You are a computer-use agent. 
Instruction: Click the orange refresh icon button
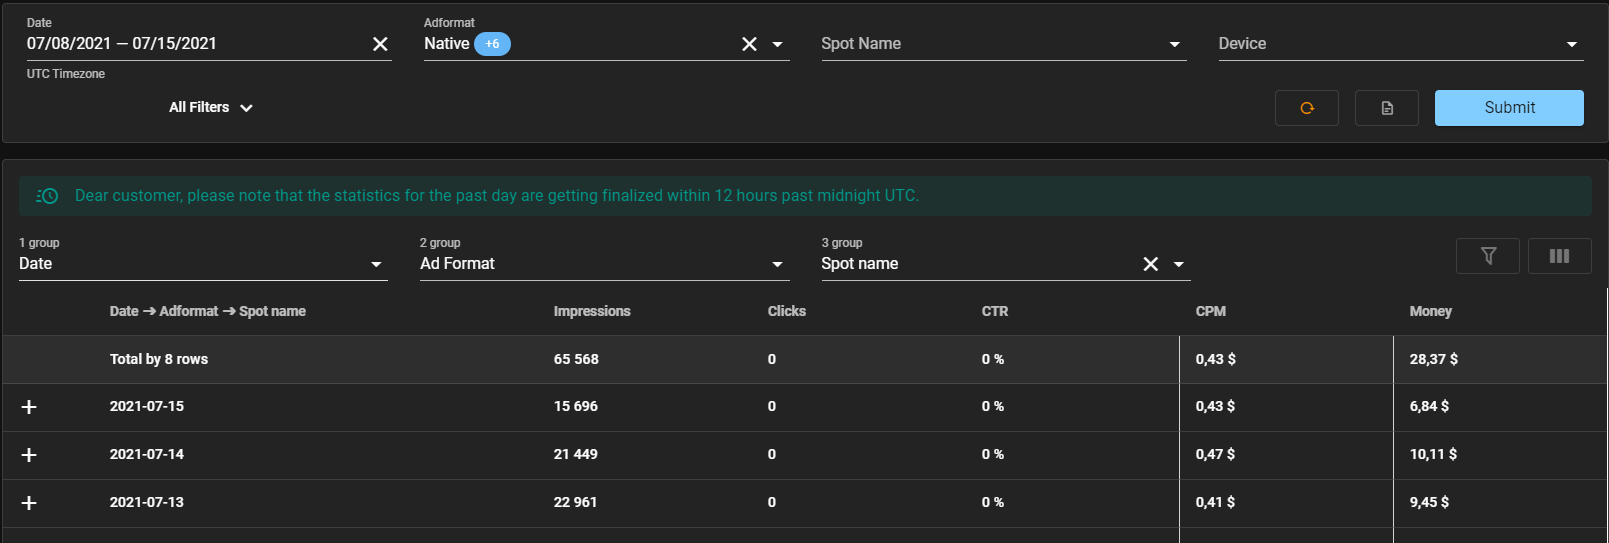click(x=1306, y=108)
